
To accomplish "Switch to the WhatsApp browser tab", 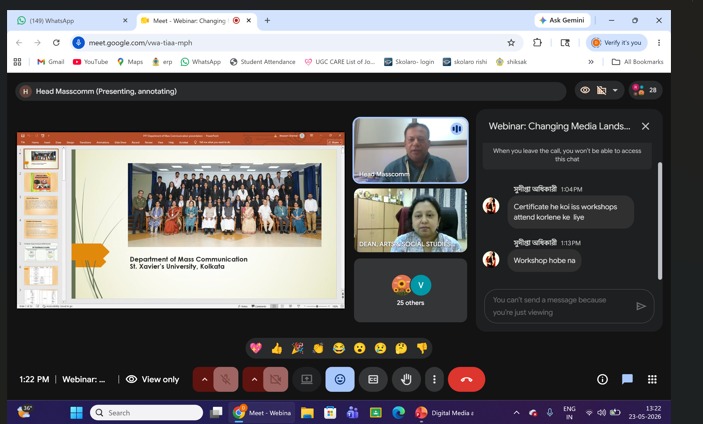I will pyautogui.click(x=73, y=21).
